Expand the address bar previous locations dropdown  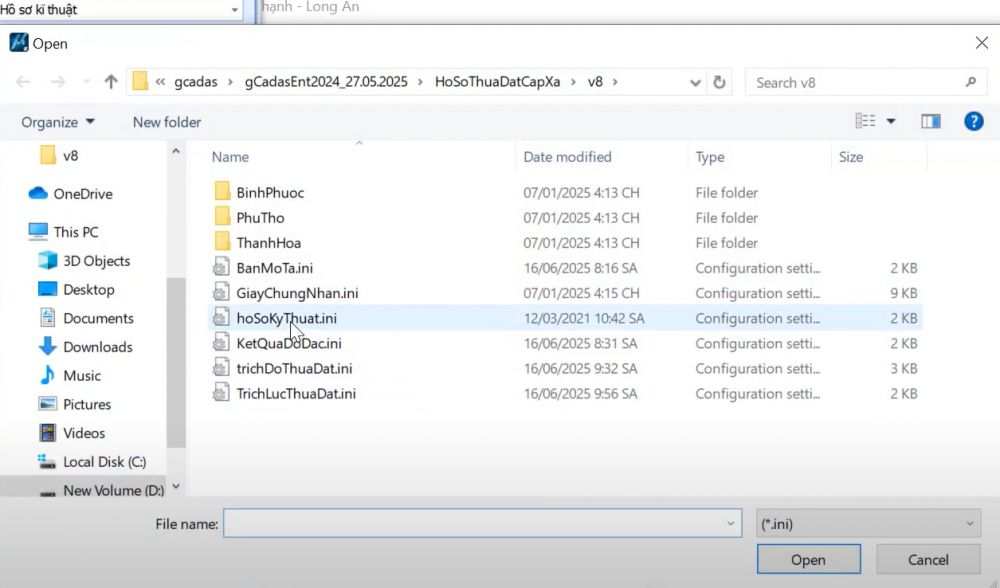pyautogui.click(x=696, y=82)
